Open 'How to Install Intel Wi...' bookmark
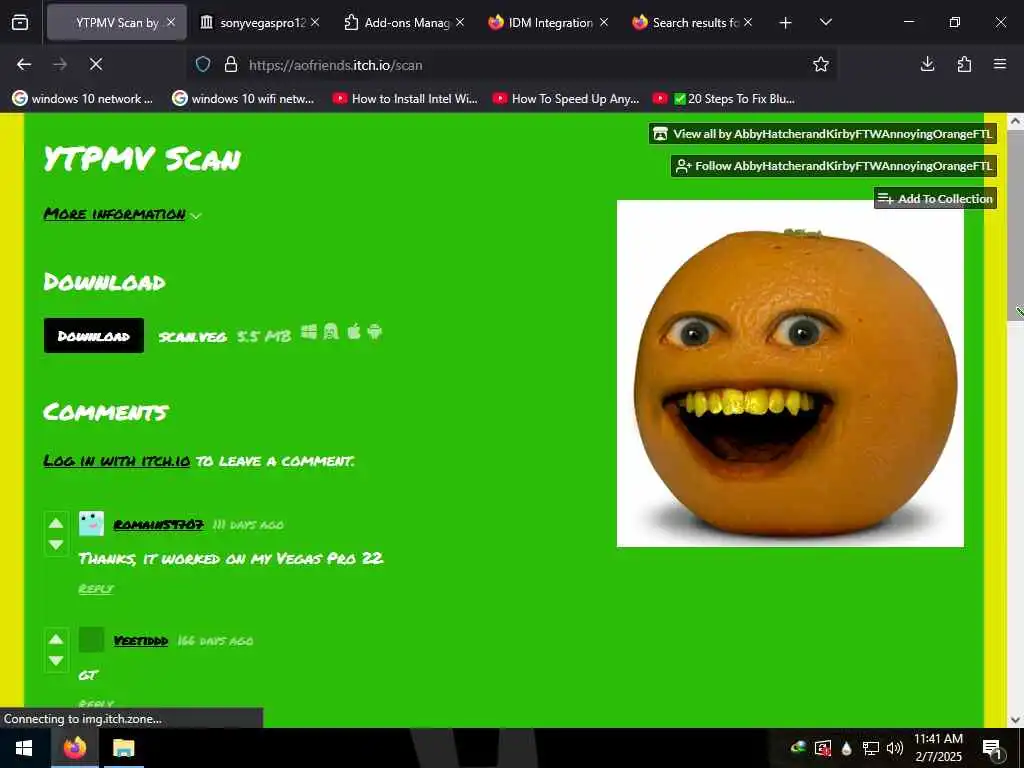This screenshot has height=768, width=1024. pos(405,99)
